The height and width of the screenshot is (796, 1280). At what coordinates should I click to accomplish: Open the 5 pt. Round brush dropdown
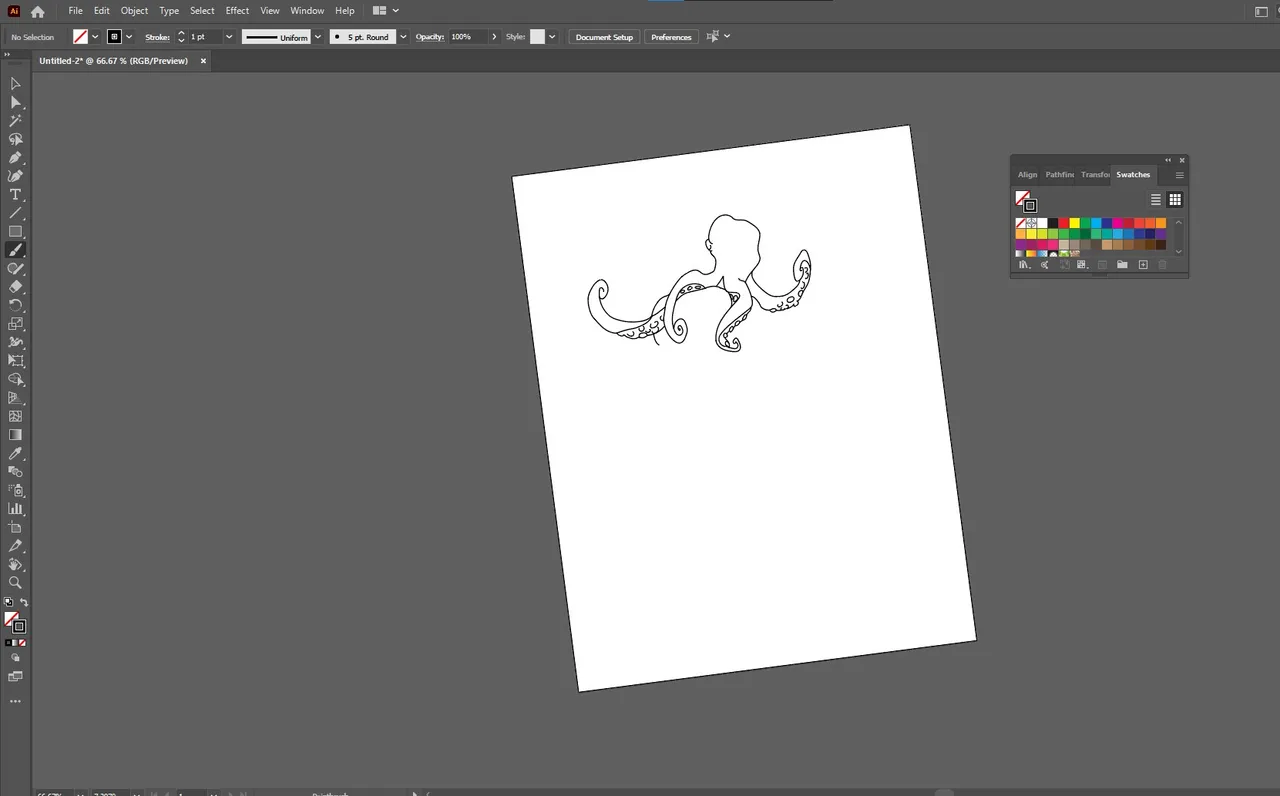[403, 37]
